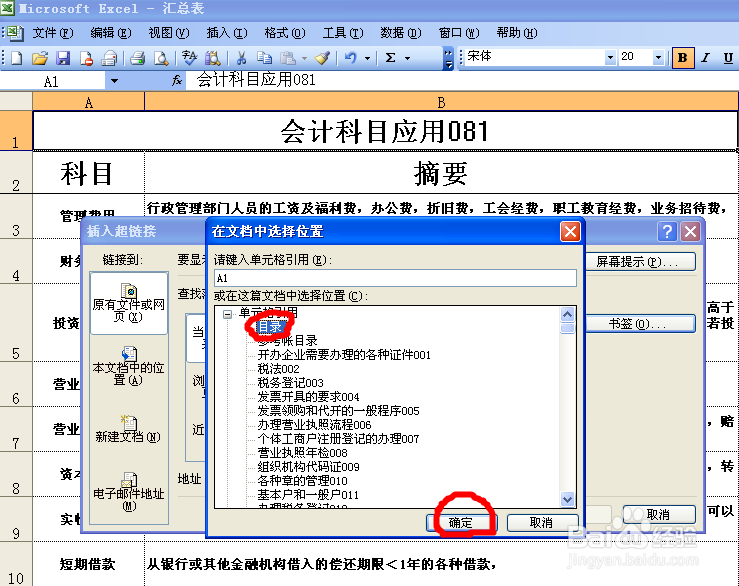
Task: Open the AutoSum functions dropdown arrow
Action: [x=407, y=58]
